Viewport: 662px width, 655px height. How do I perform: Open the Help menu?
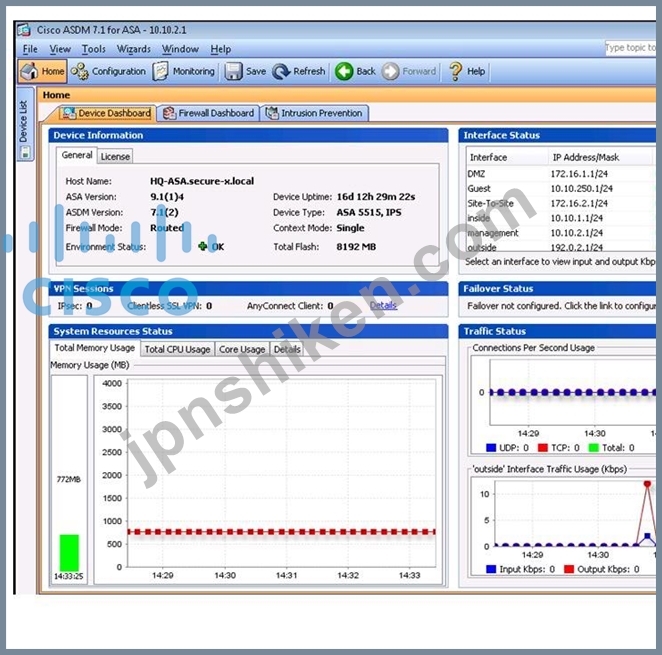pos(221,49)
